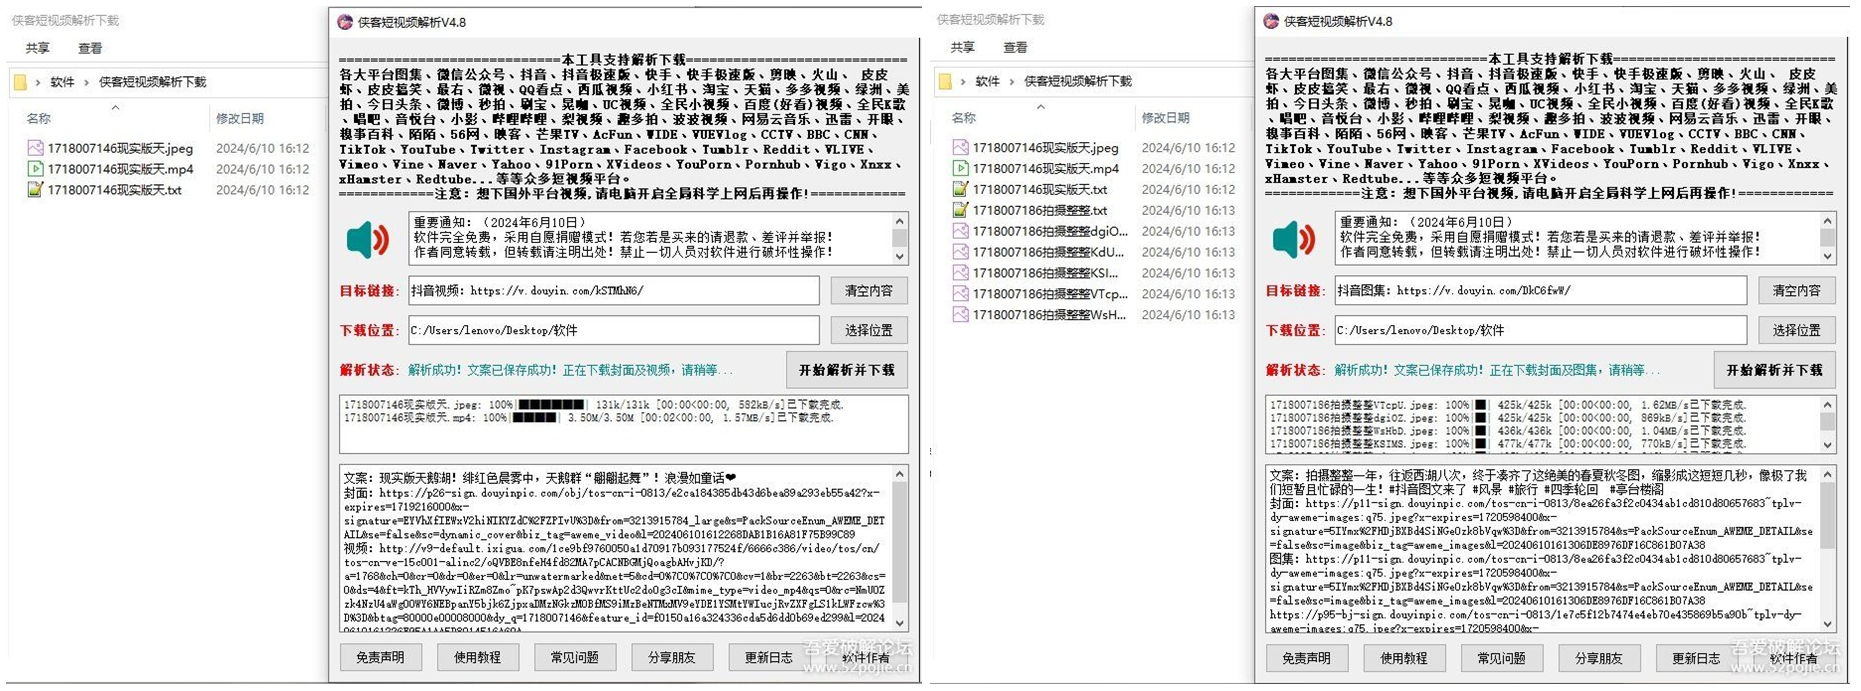The height and width of the screenshot is (691, 1861).
Task: Click 开始解析并下载 in the 抖音视频 window
Action: point(847,370)
